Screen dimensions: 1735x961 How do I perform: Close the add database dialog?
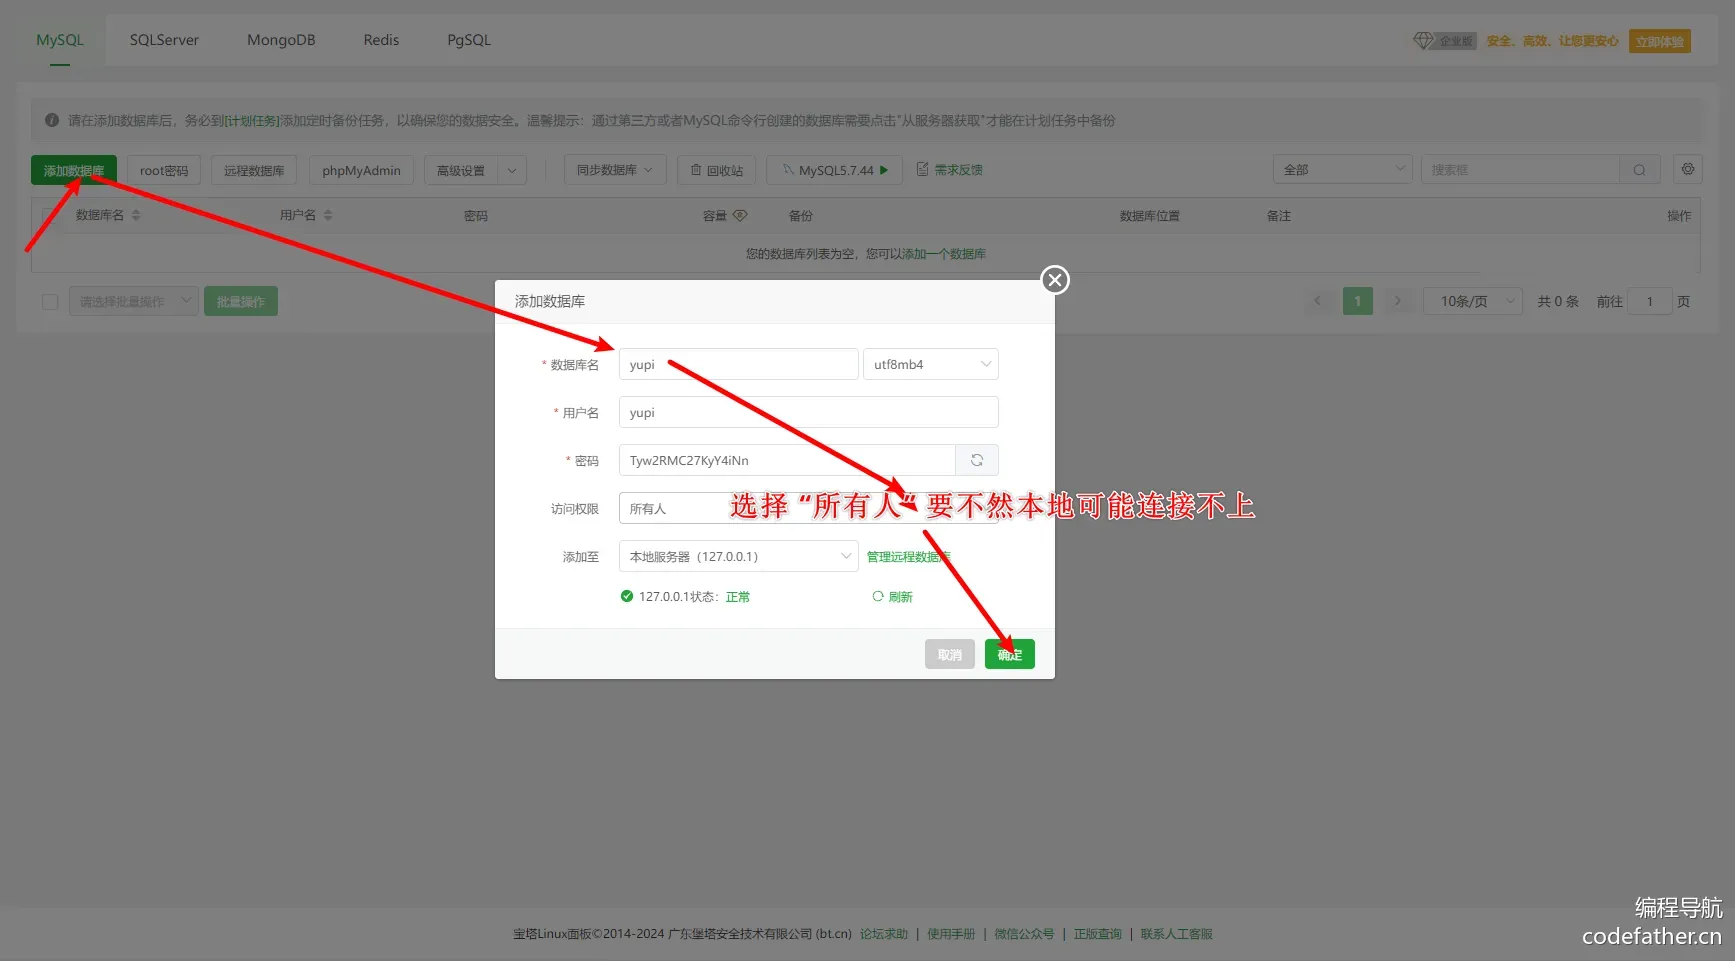point(1054,280)
